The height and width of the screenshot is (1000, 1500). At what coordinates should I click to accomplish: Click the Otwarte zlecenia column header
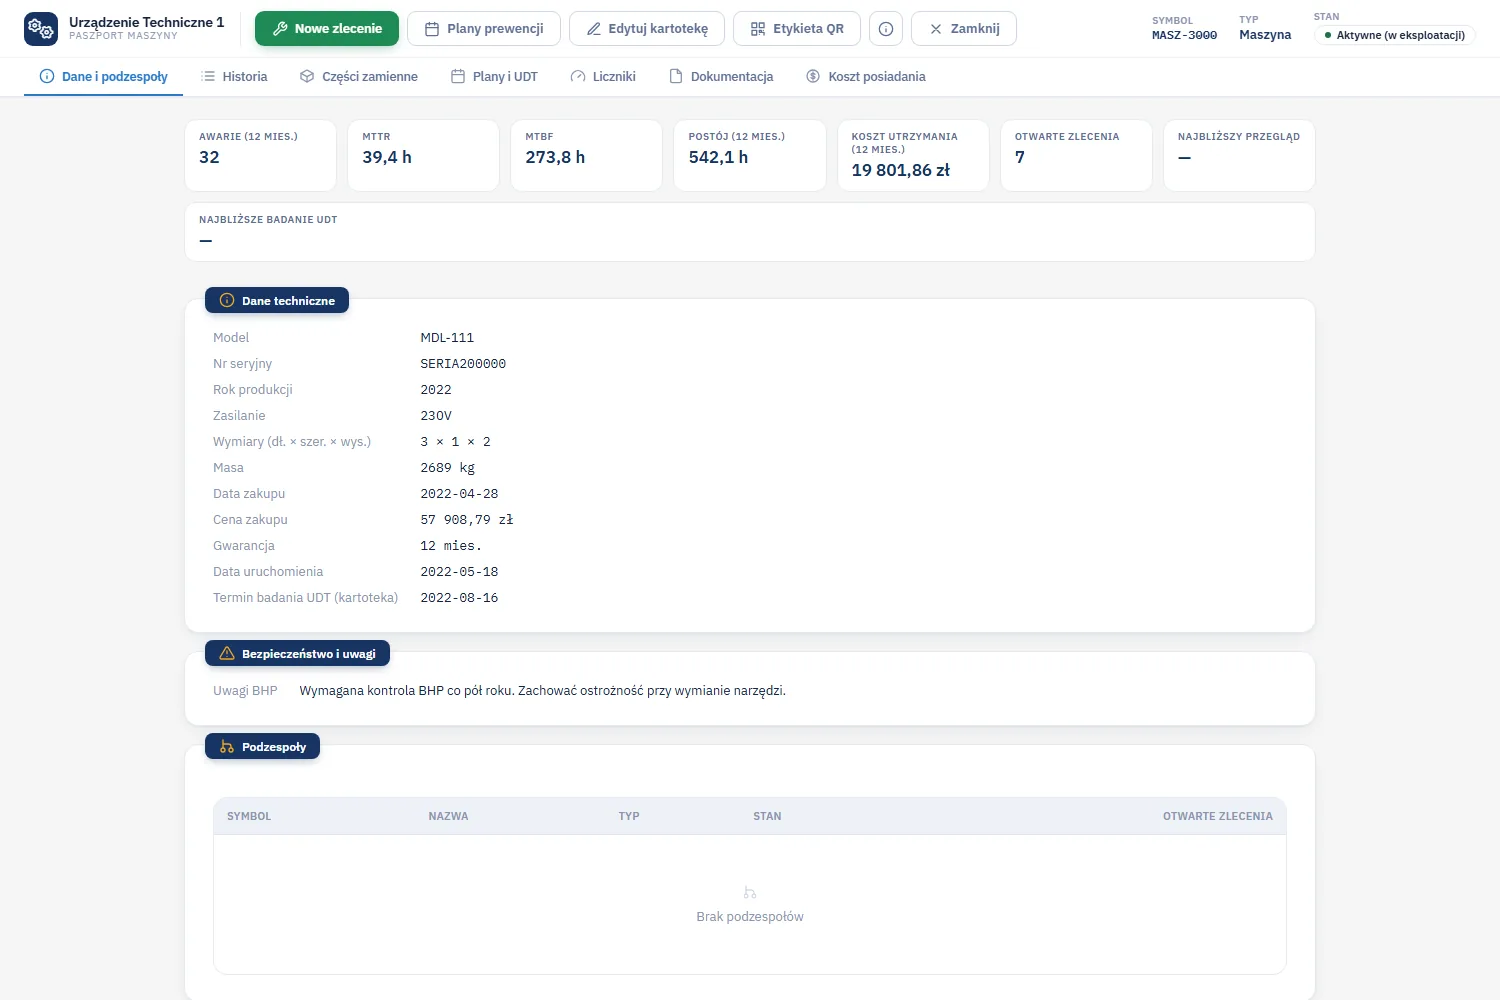[x=1218, y=816]
